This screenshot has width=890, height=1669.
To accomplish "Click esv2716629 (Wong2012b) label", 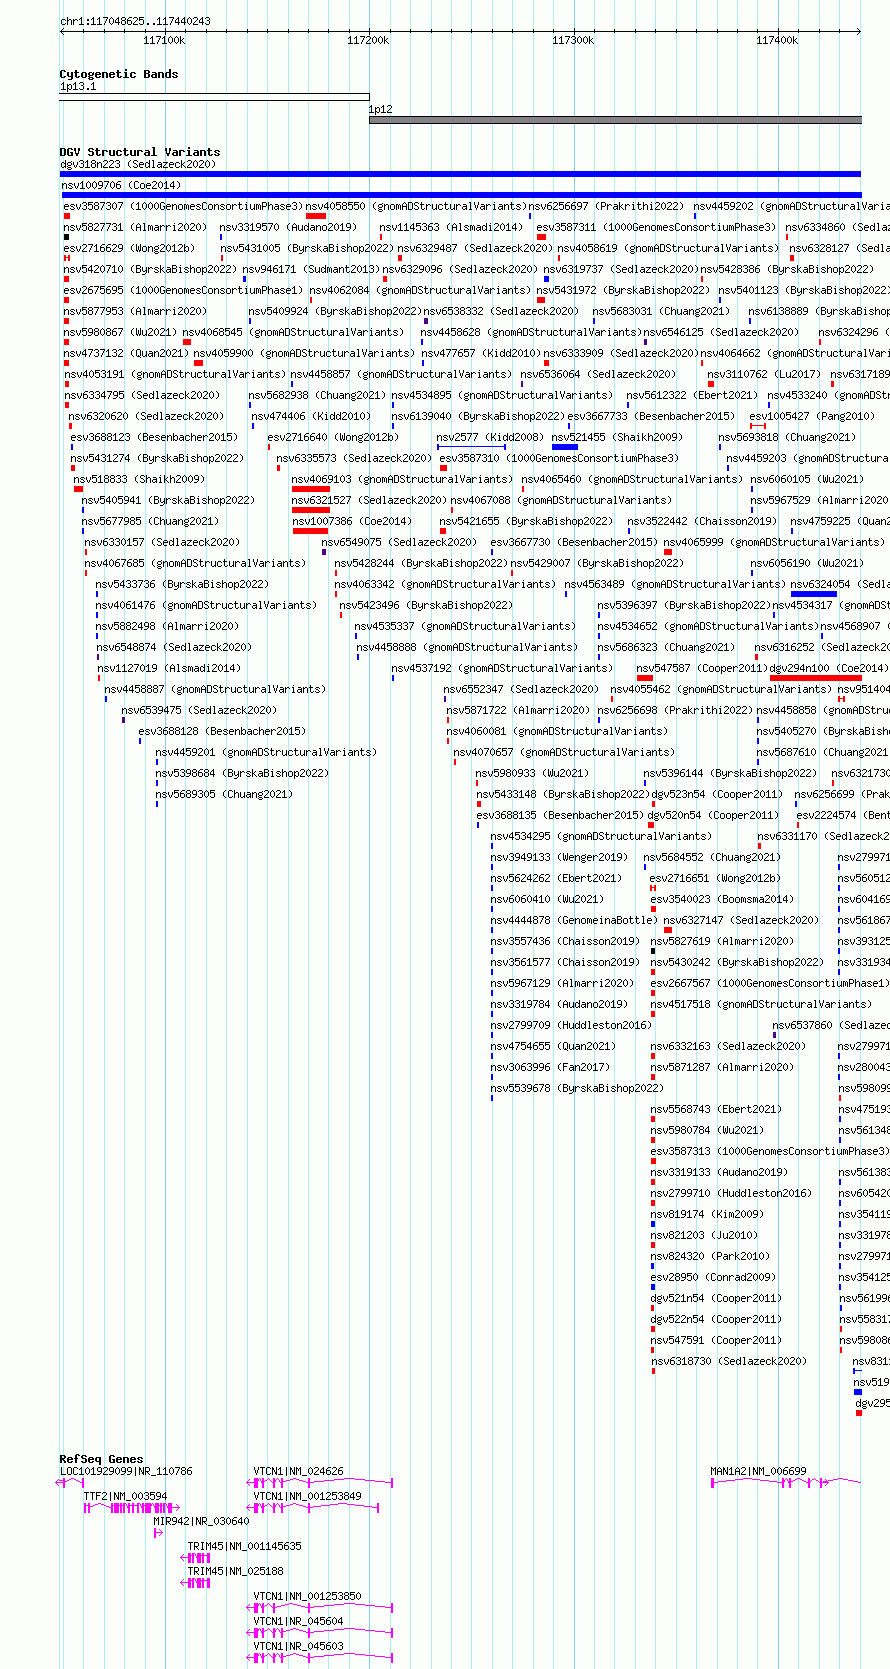I will pyautogui.click(x=129, y=248).
